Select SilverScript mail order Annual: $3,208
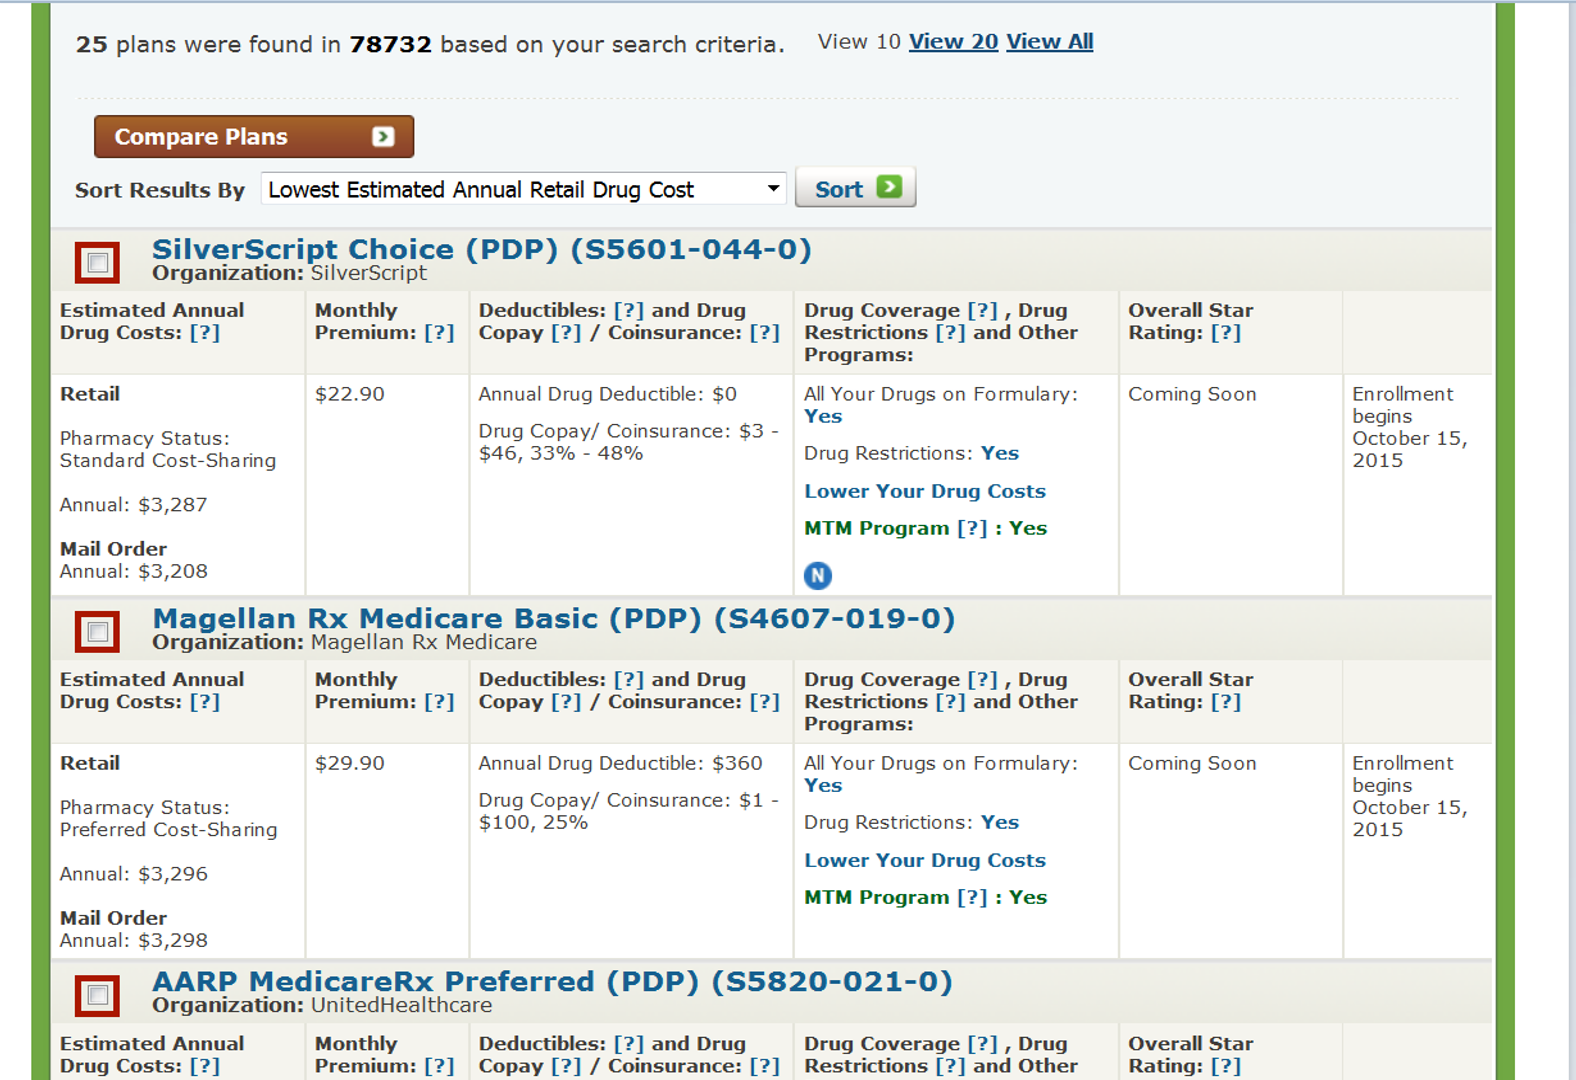The image size is (1576, 1080). coord(134,571)
